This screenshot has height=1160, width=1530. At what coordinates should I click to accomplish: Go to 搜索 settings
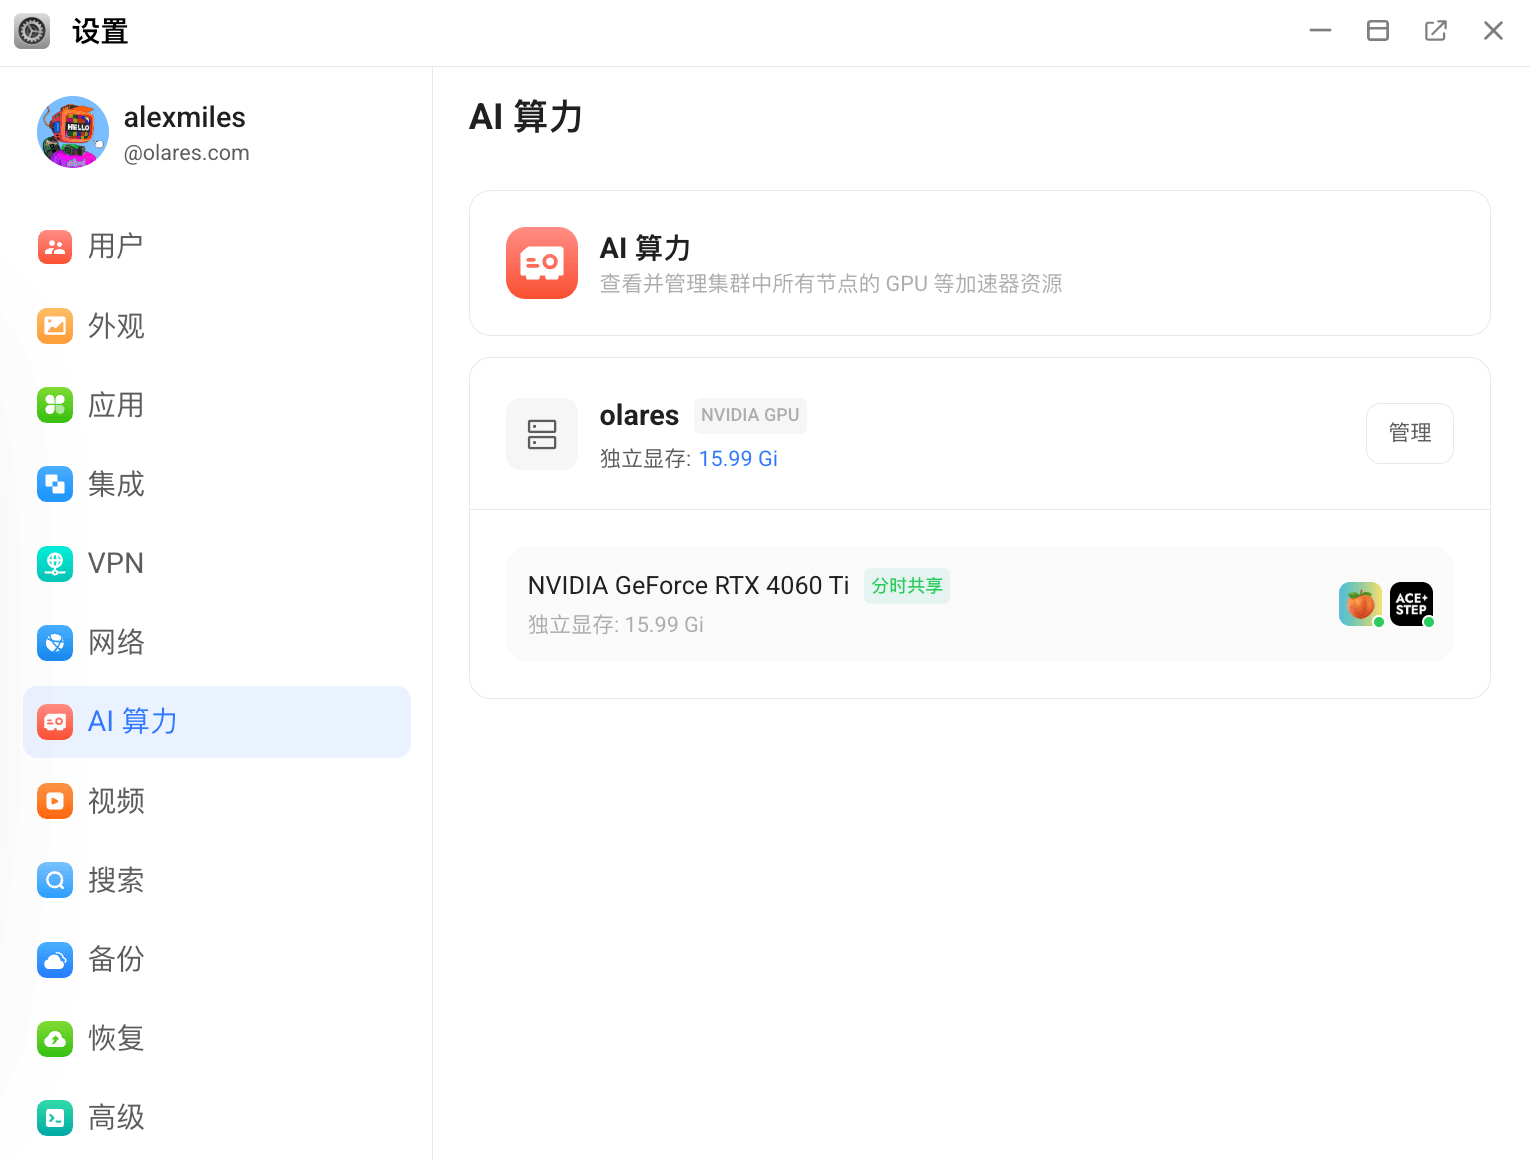click(x=217, y=880)
